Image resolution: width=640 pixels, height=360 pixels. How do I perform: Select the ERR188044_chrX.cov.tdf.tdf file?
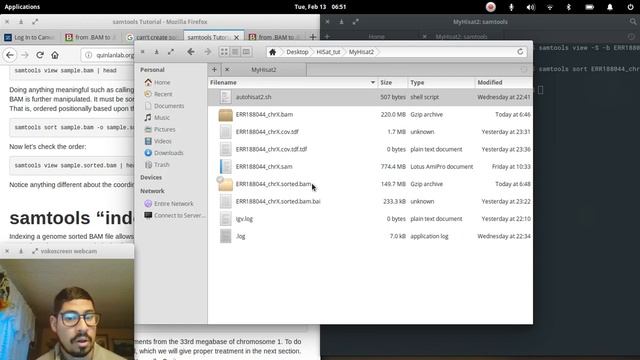click(x=370, y=149)
